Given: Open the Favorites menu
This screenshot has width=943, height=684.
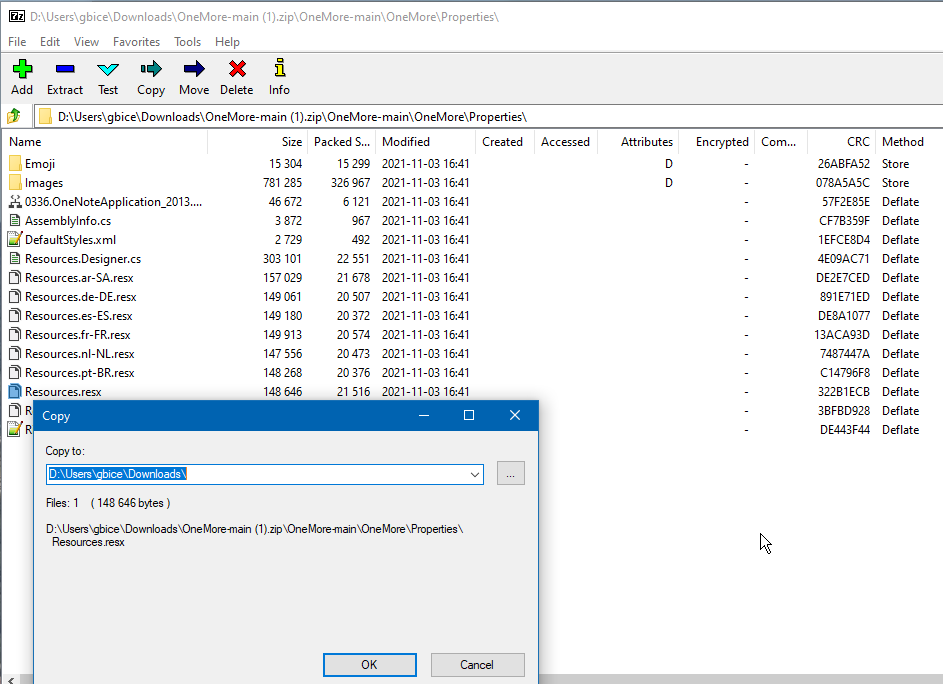Looking at the screenshot, I should (136, 42).
